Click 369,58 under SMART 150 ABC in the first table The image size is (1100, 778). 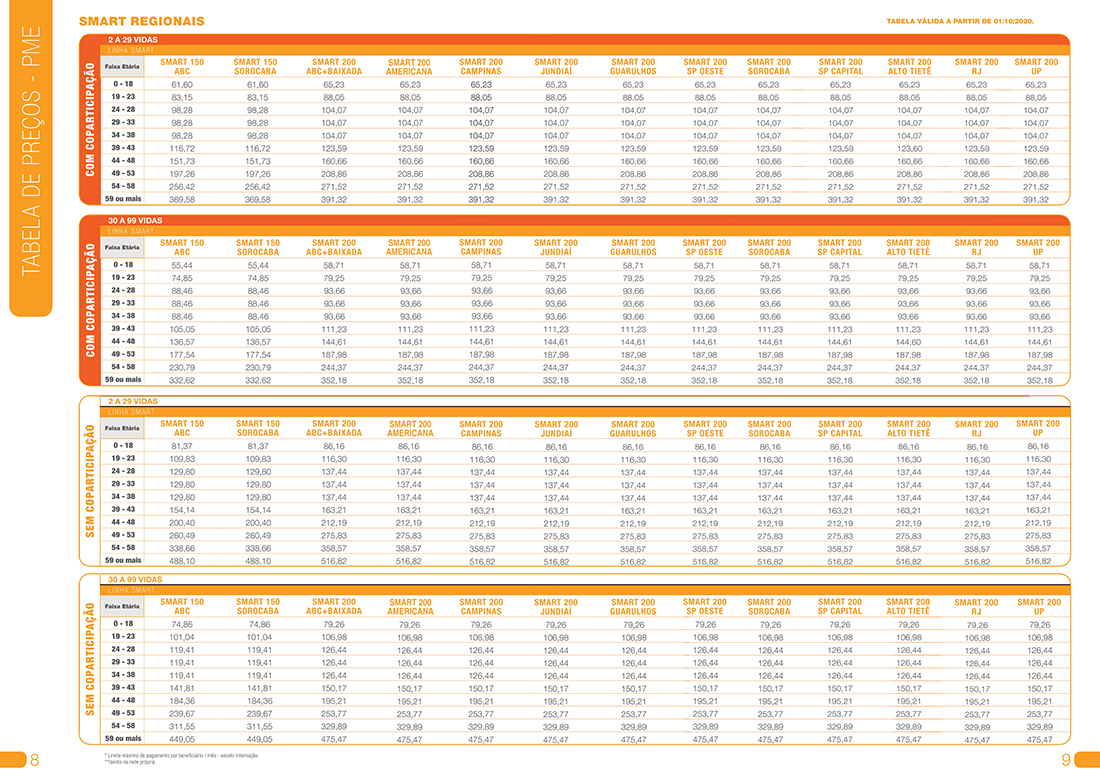182,200
